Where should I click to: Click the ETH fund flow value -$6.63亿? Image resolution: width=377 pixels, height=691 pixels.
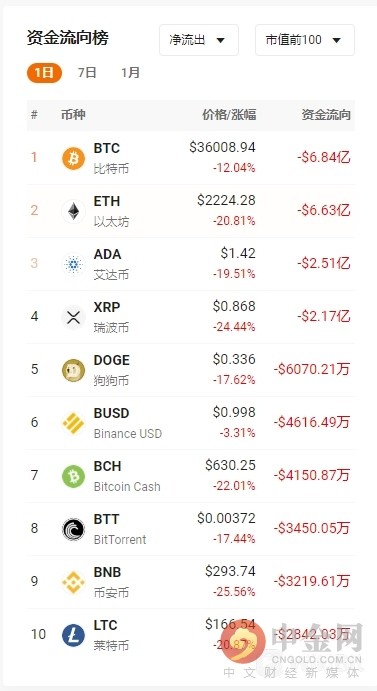324,211
